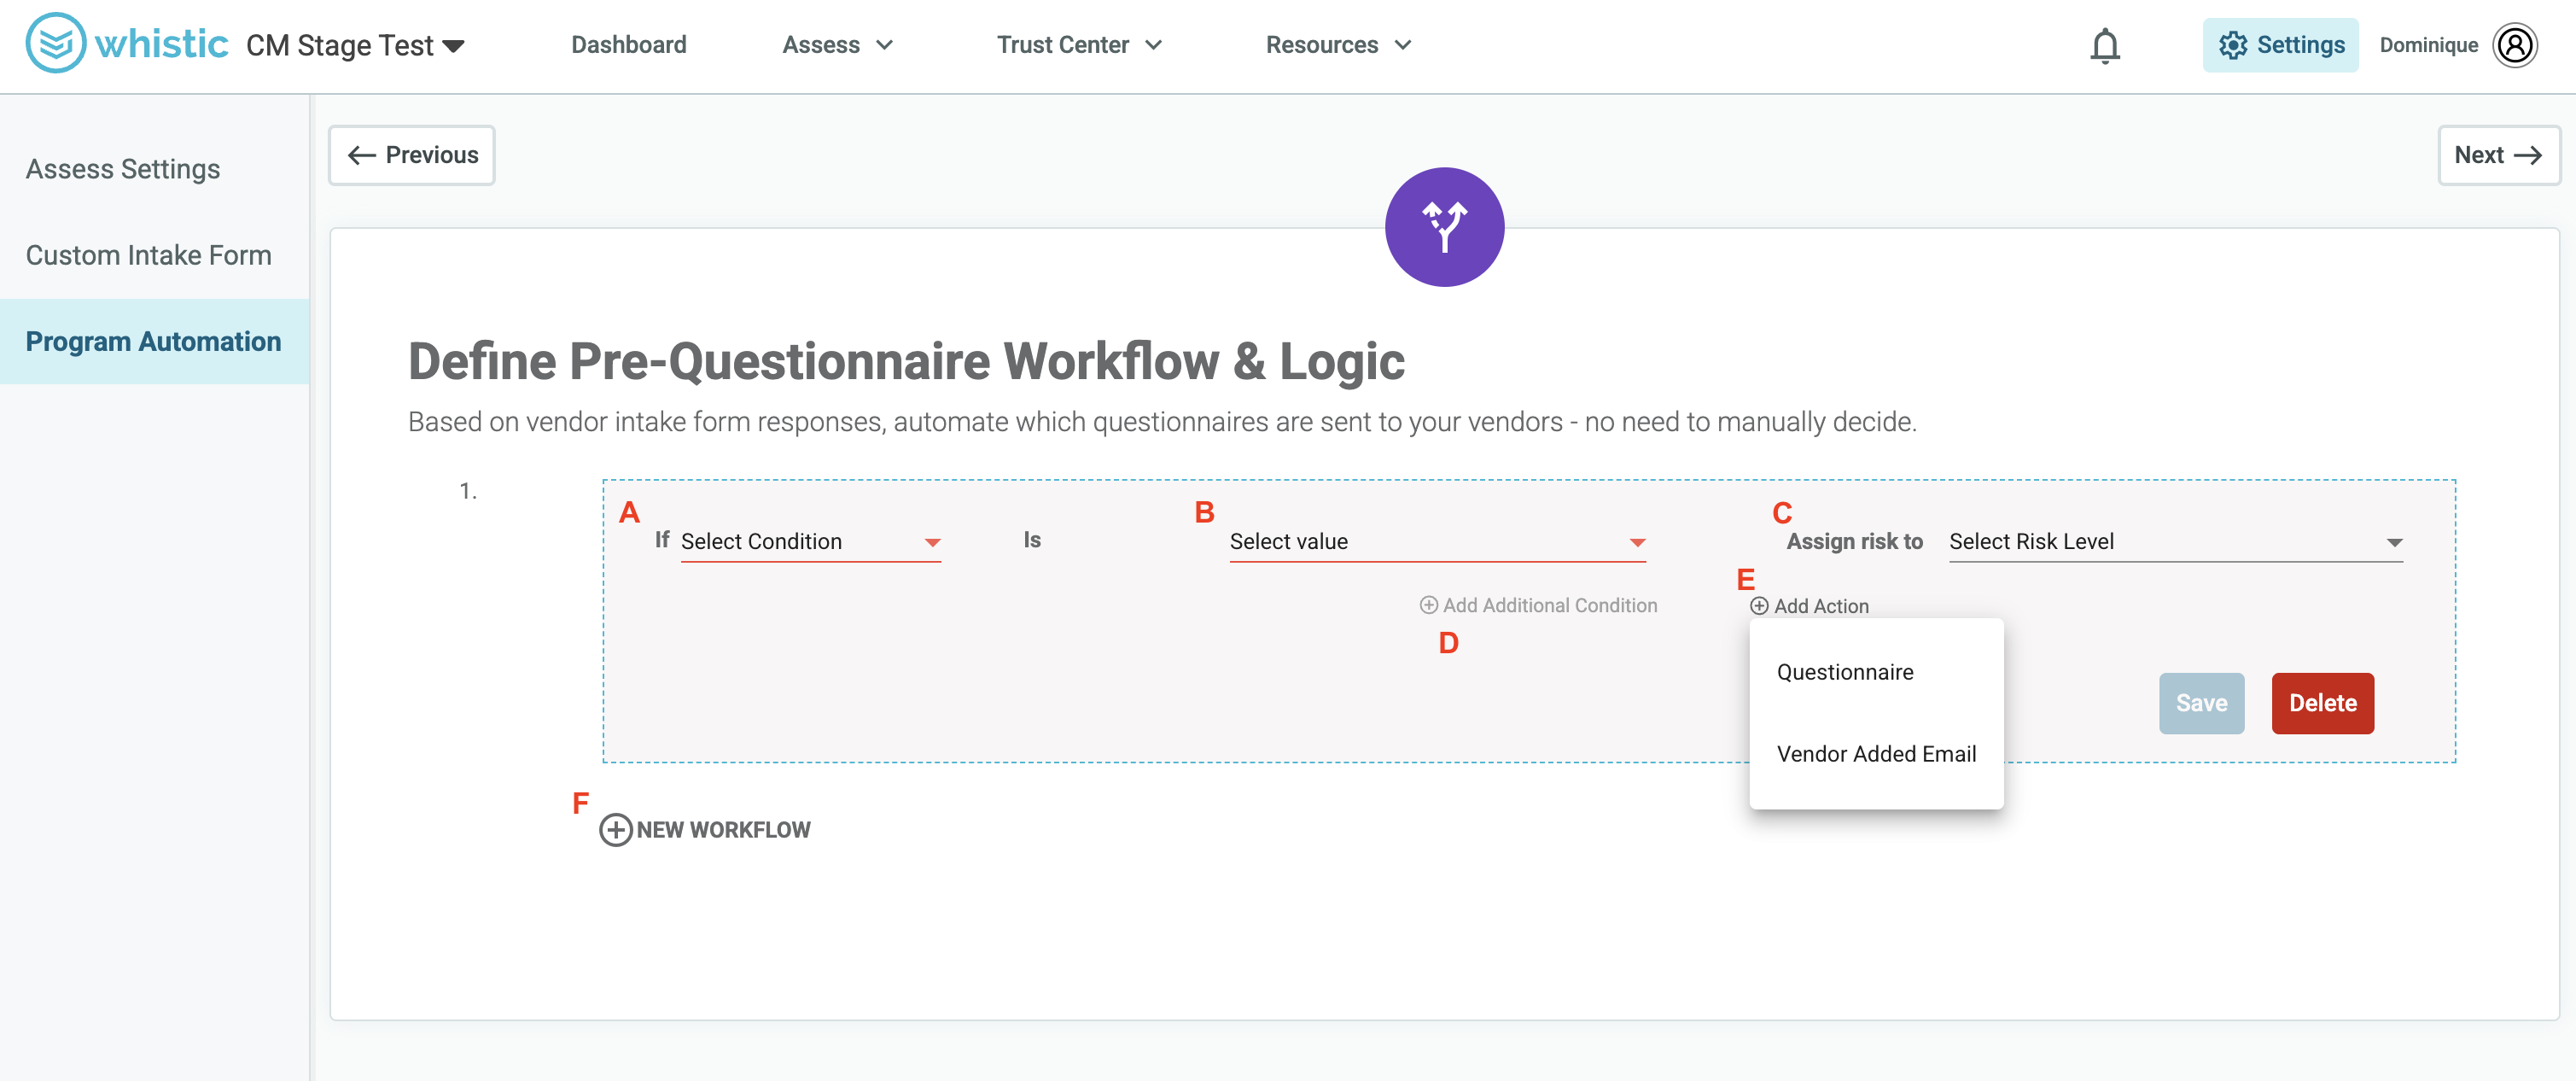Open Custom Intake Form in the sidebar
The height and width of the screenshot is (1081, 2576).
[148, 255]
